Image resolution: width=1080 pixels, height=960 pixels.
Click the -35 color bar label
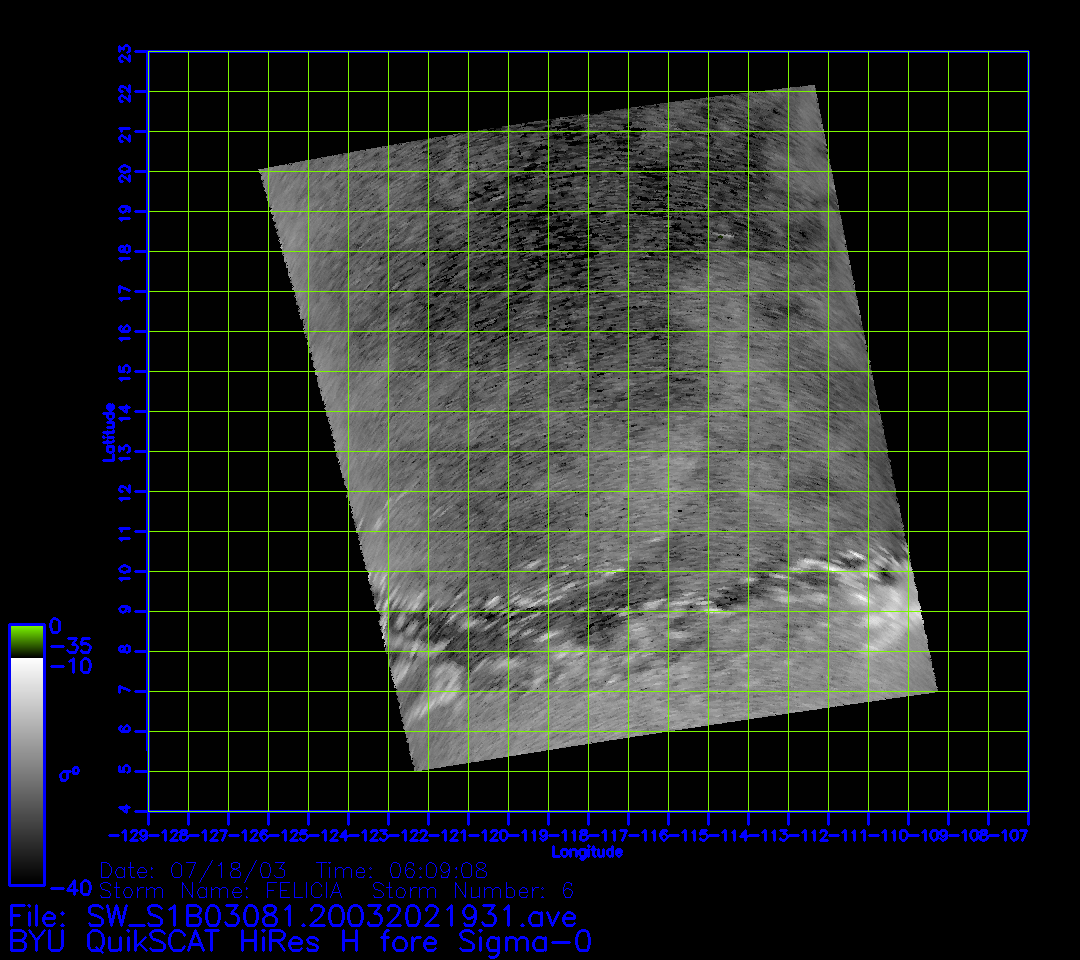click(x=69, y=645)
